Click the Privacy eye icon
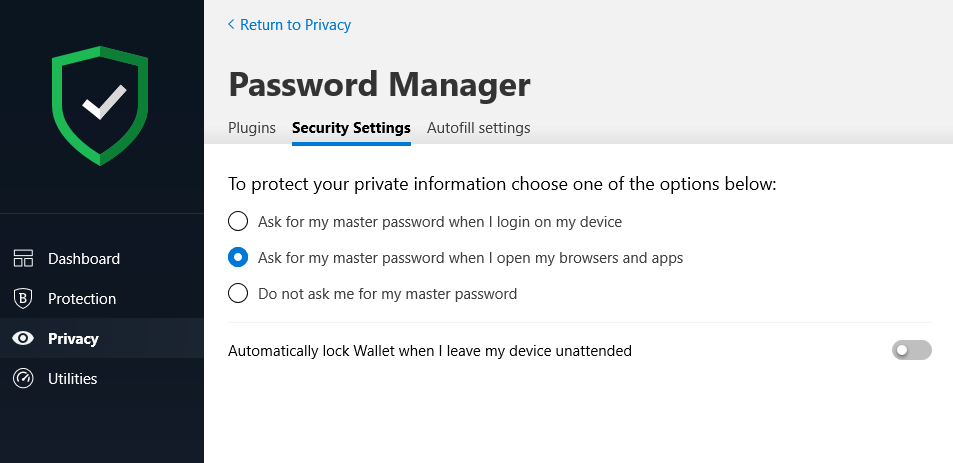The image size is (953, 463). click(x=23, y=339)
